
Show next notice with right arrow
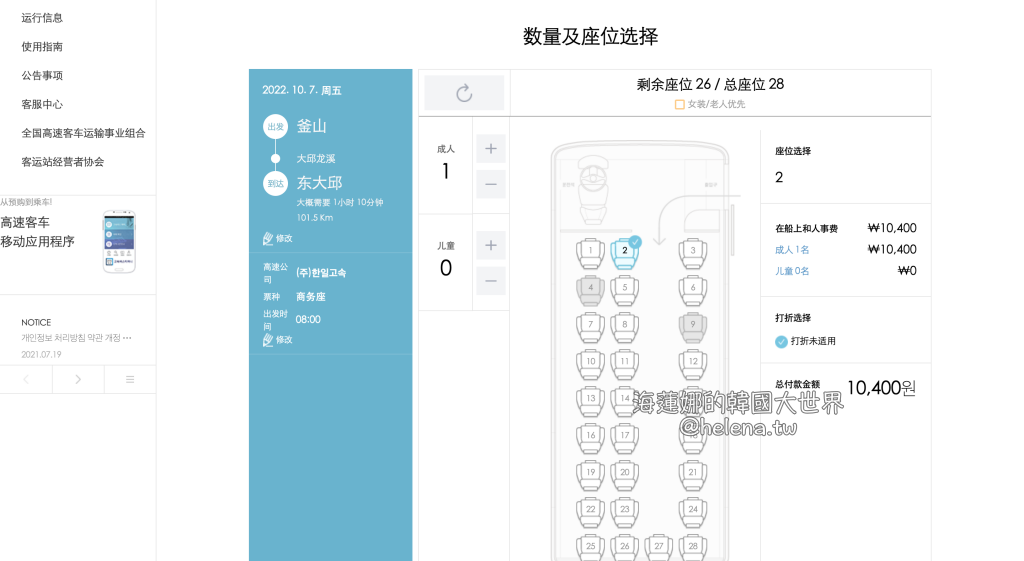click(x=78, y=379)
